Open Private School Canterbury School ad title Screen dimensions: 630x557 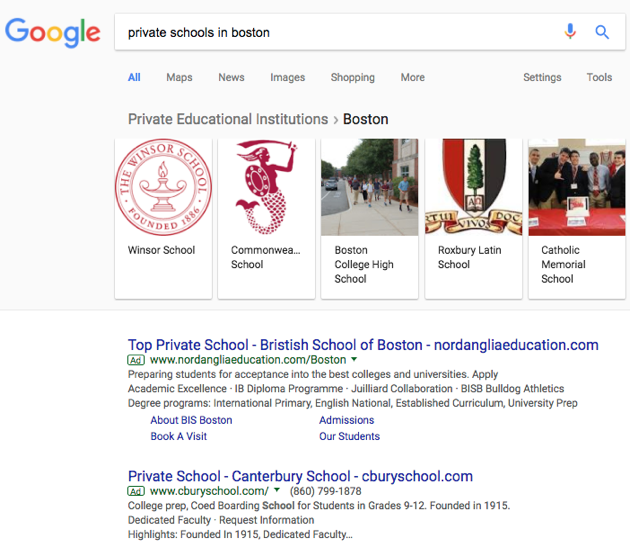300,476
